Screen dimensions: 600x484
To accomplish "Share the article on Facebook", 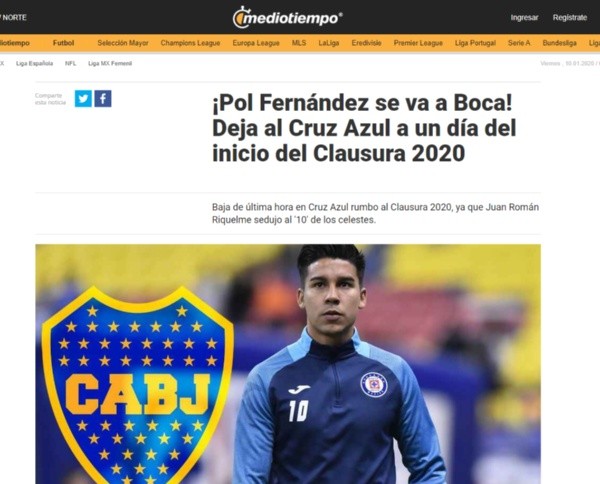I will pyautogui.click(x=103, y=99).
